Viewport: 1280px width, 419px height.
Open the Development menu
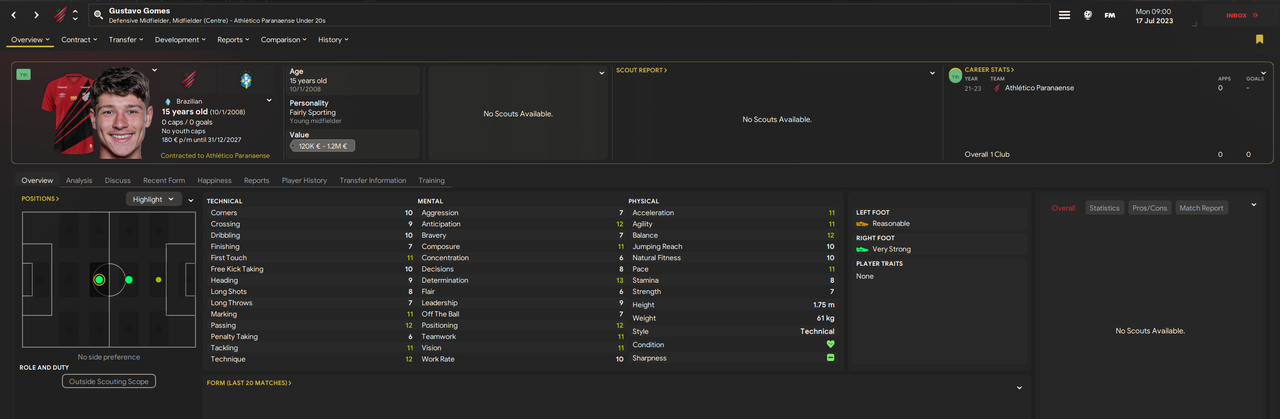click(x=180, y=40)
